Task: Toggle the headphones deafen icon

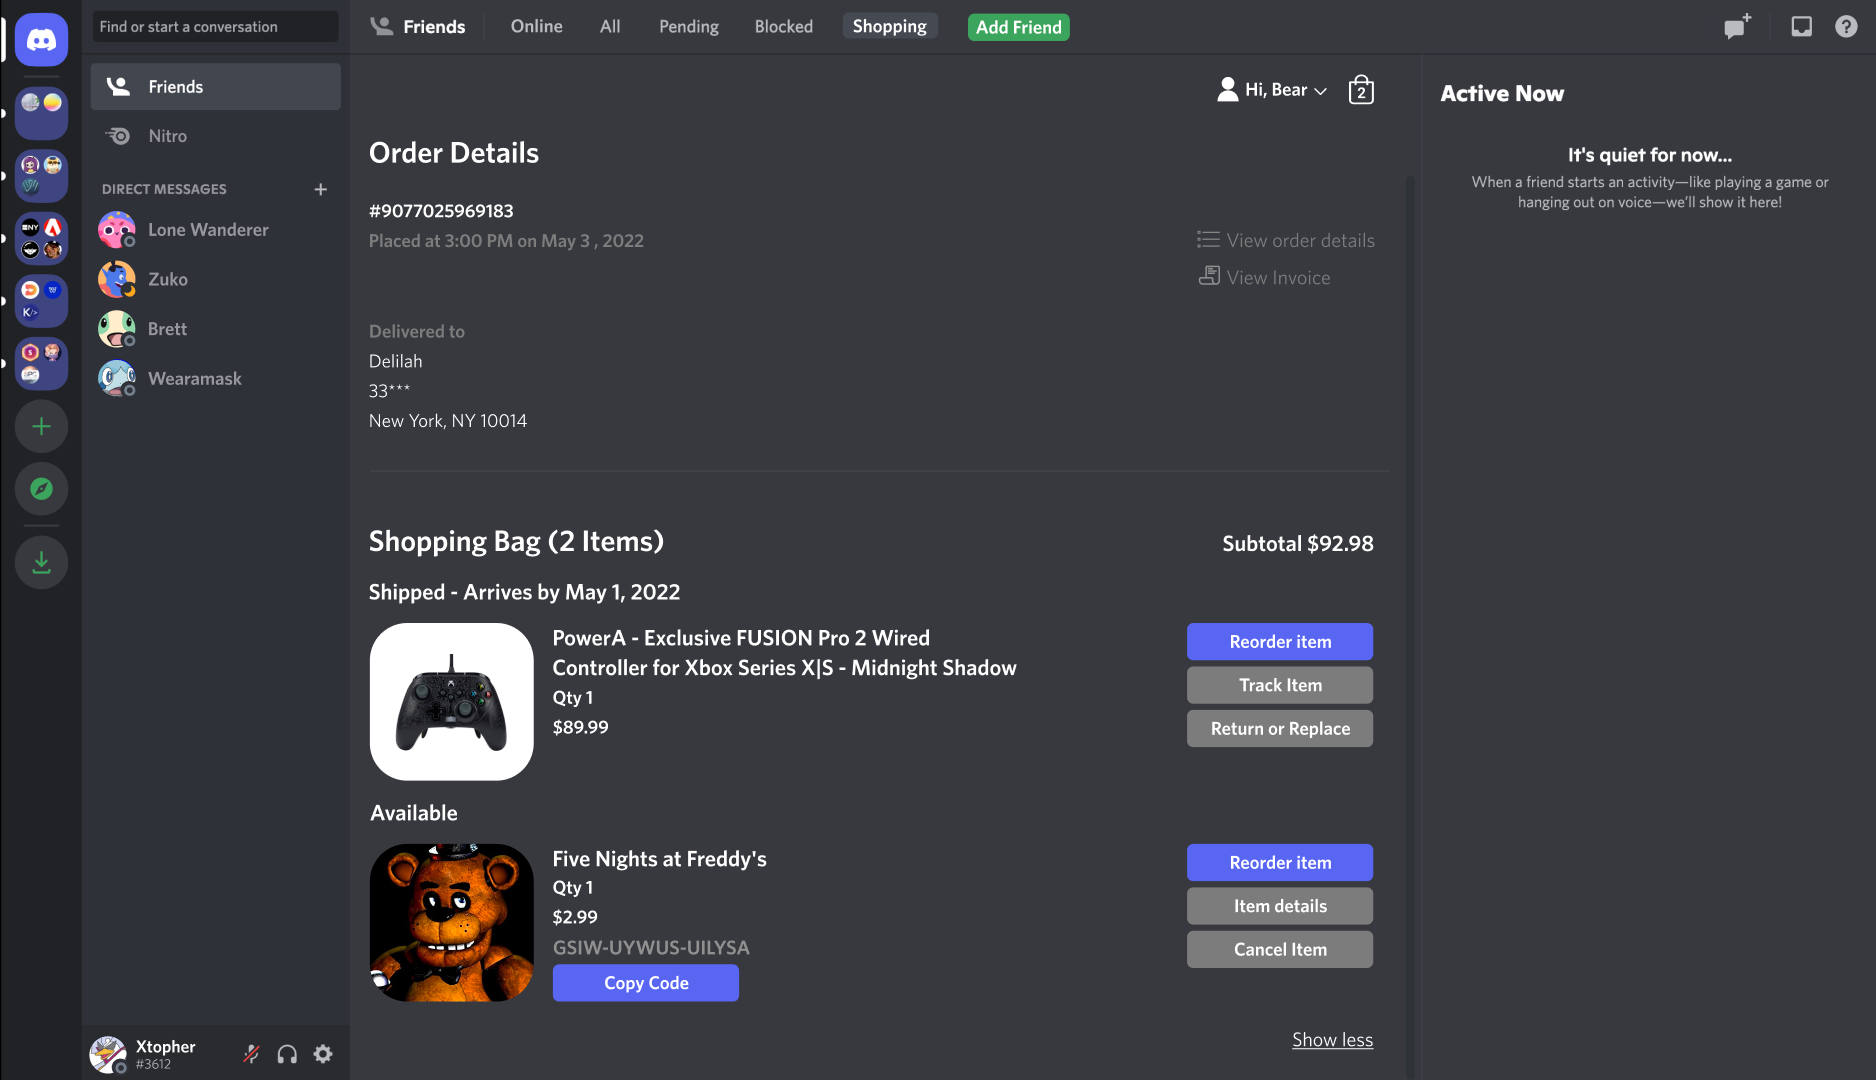Action: point(287,1053)
